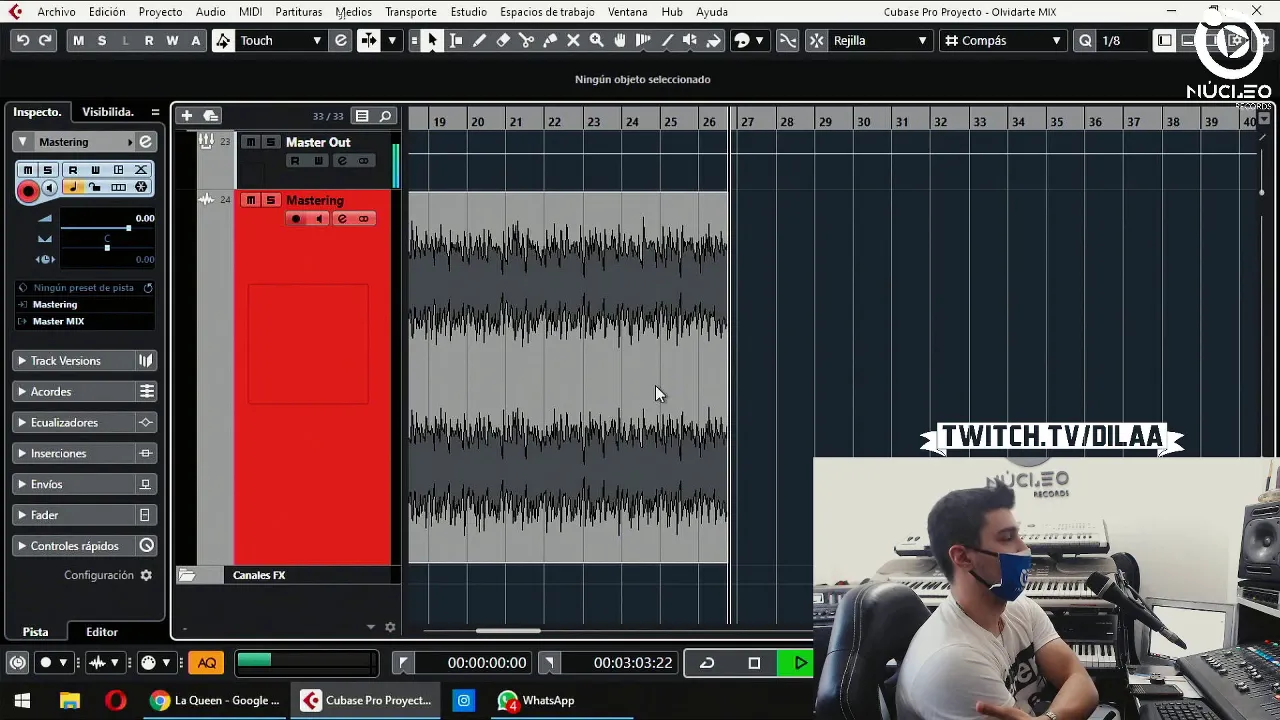Viewport: 1280px width, 720px height.
Task: Open the automation mode 'e' panel button
Action: 341,40
